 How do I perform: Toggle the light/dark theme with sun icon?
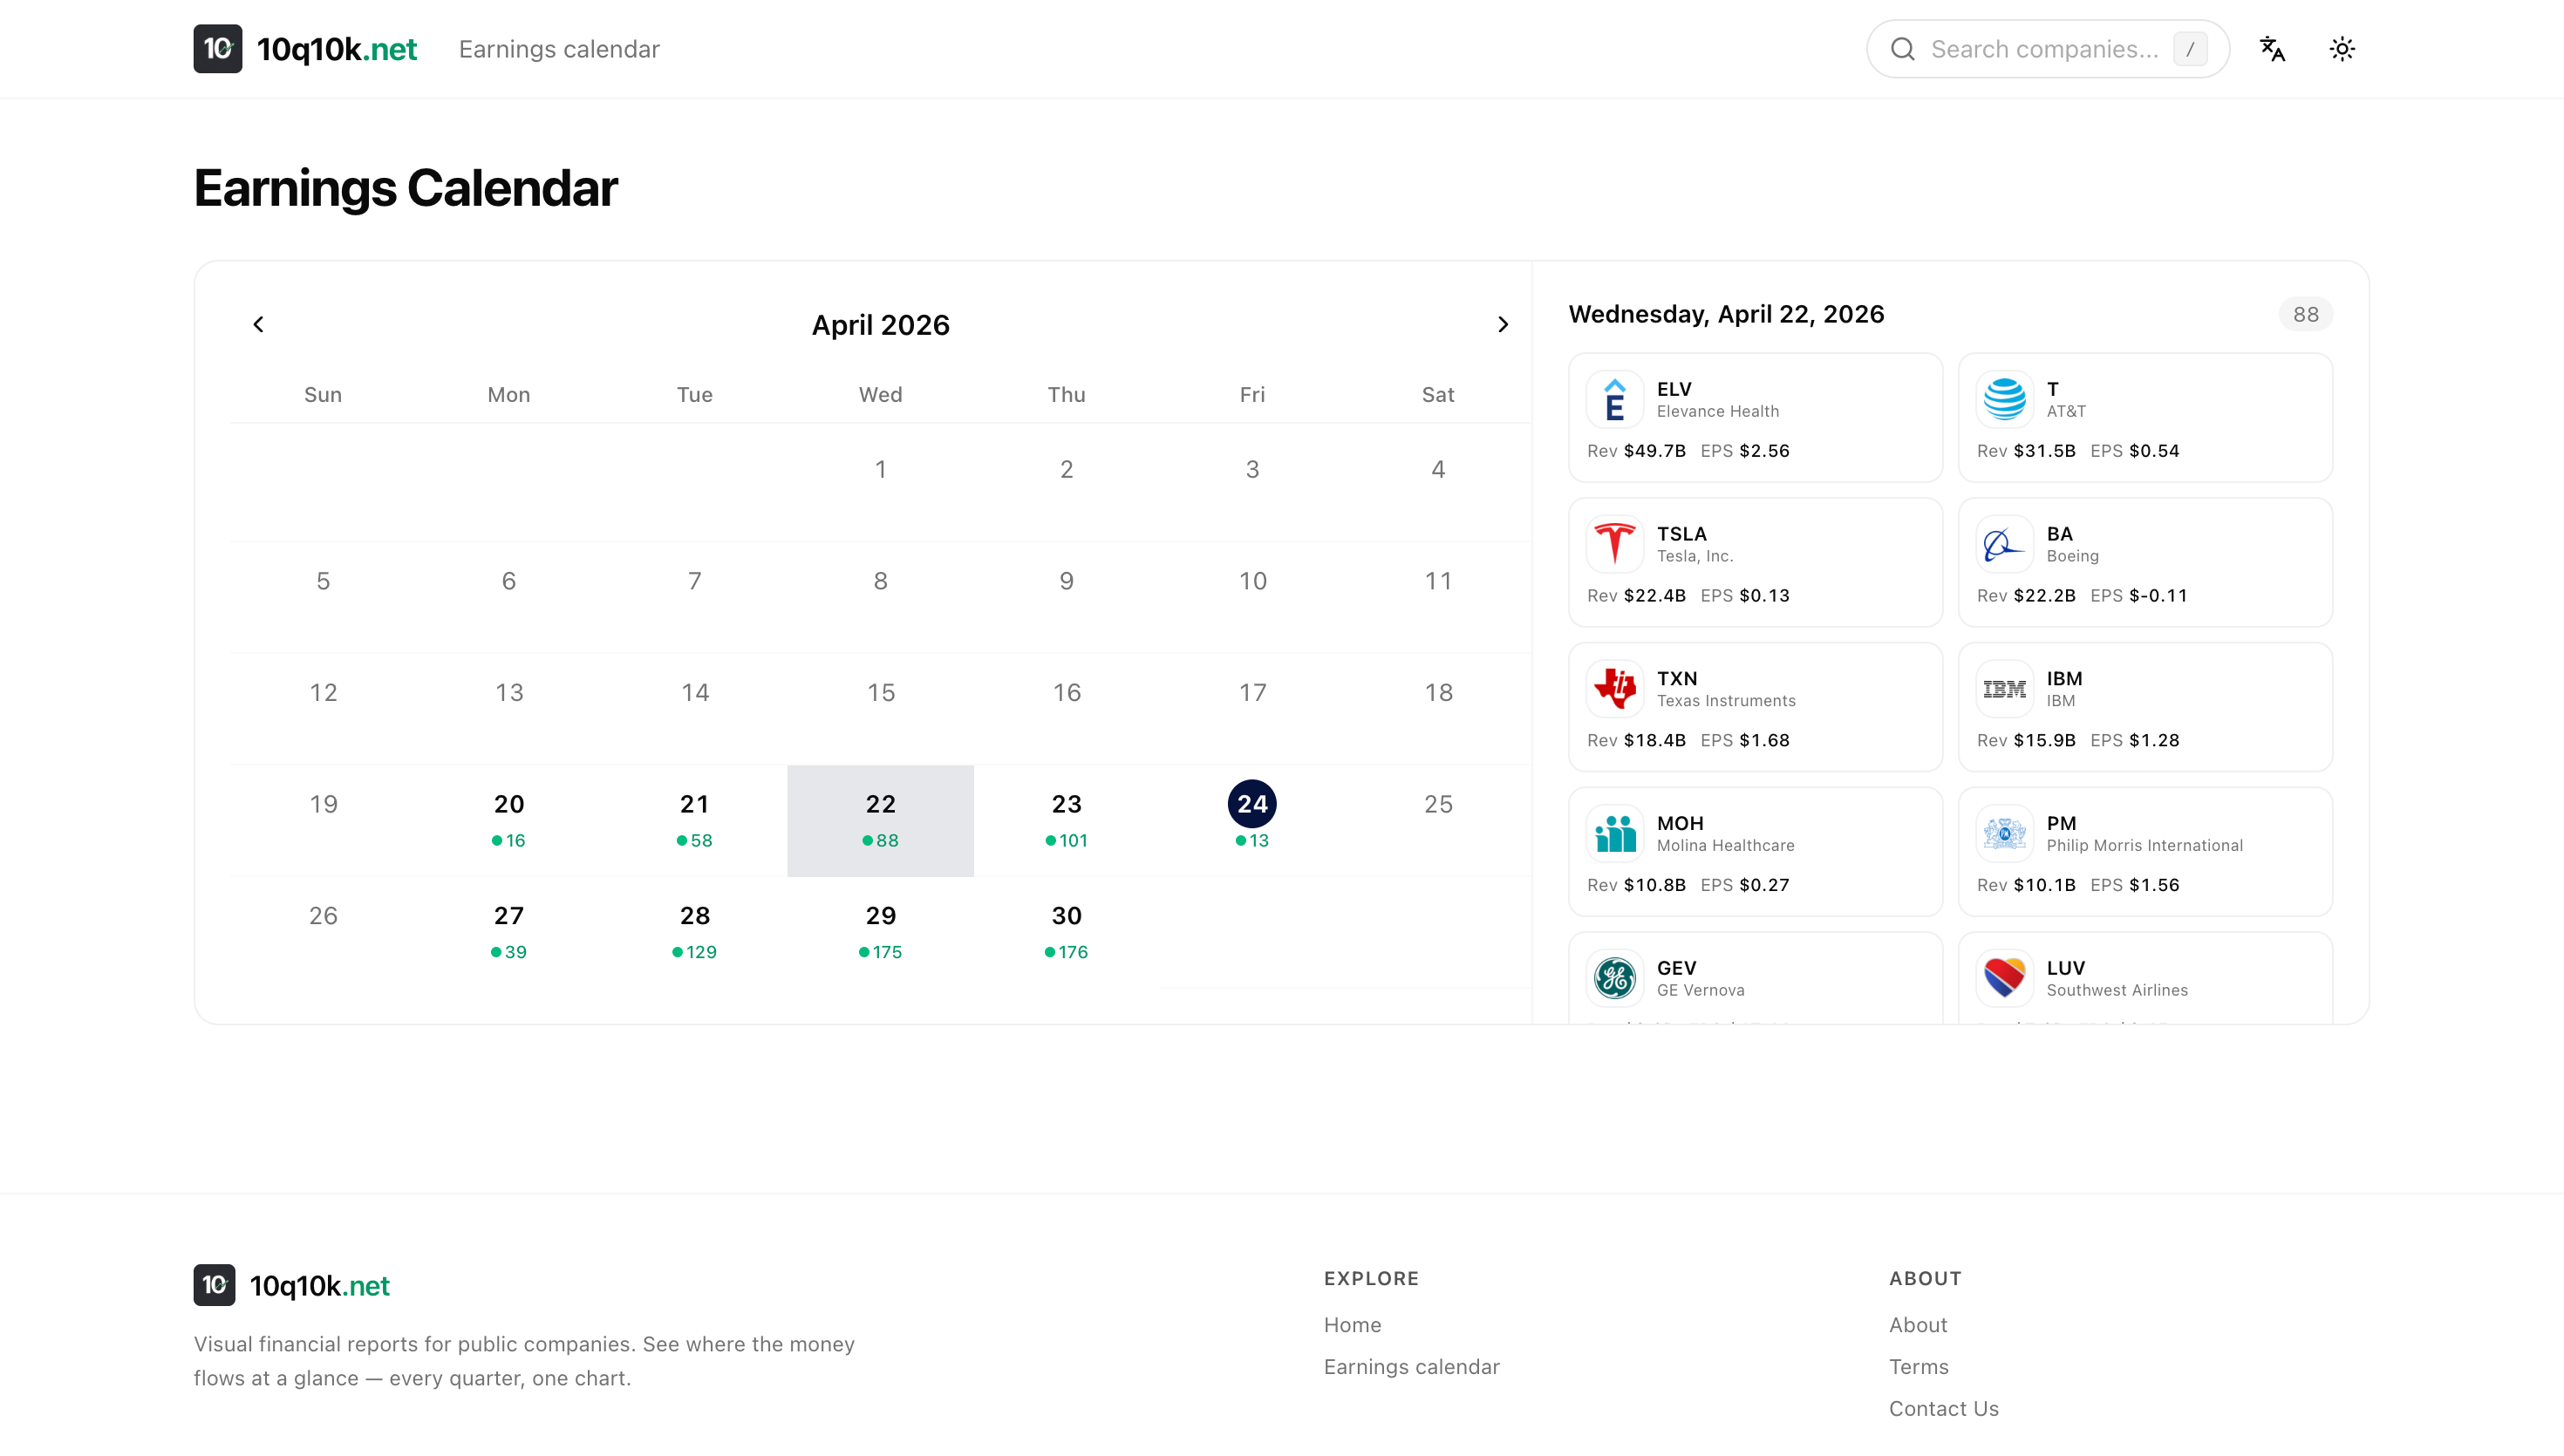(x=2342, y=48)
